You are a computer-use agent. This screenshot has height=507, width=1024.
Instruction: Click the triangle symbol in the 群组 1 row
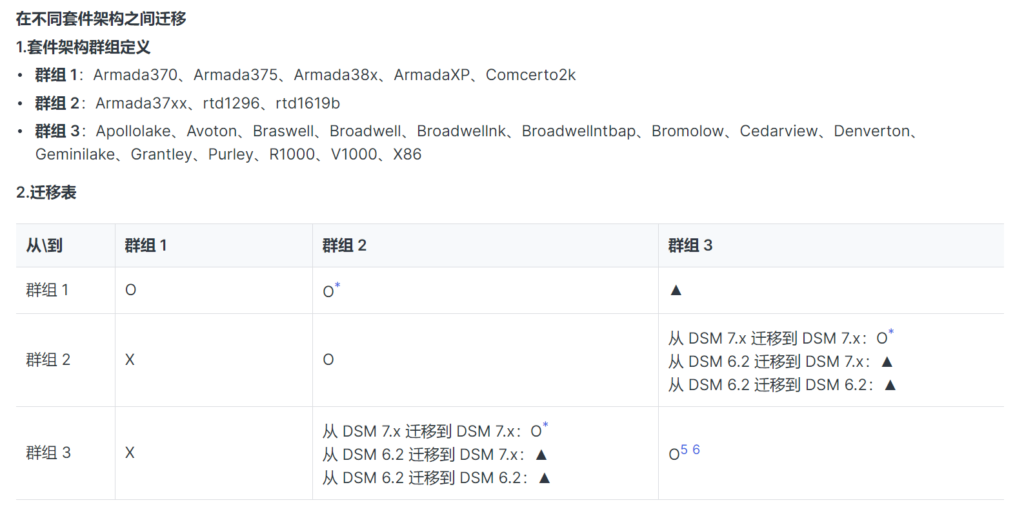675,290
